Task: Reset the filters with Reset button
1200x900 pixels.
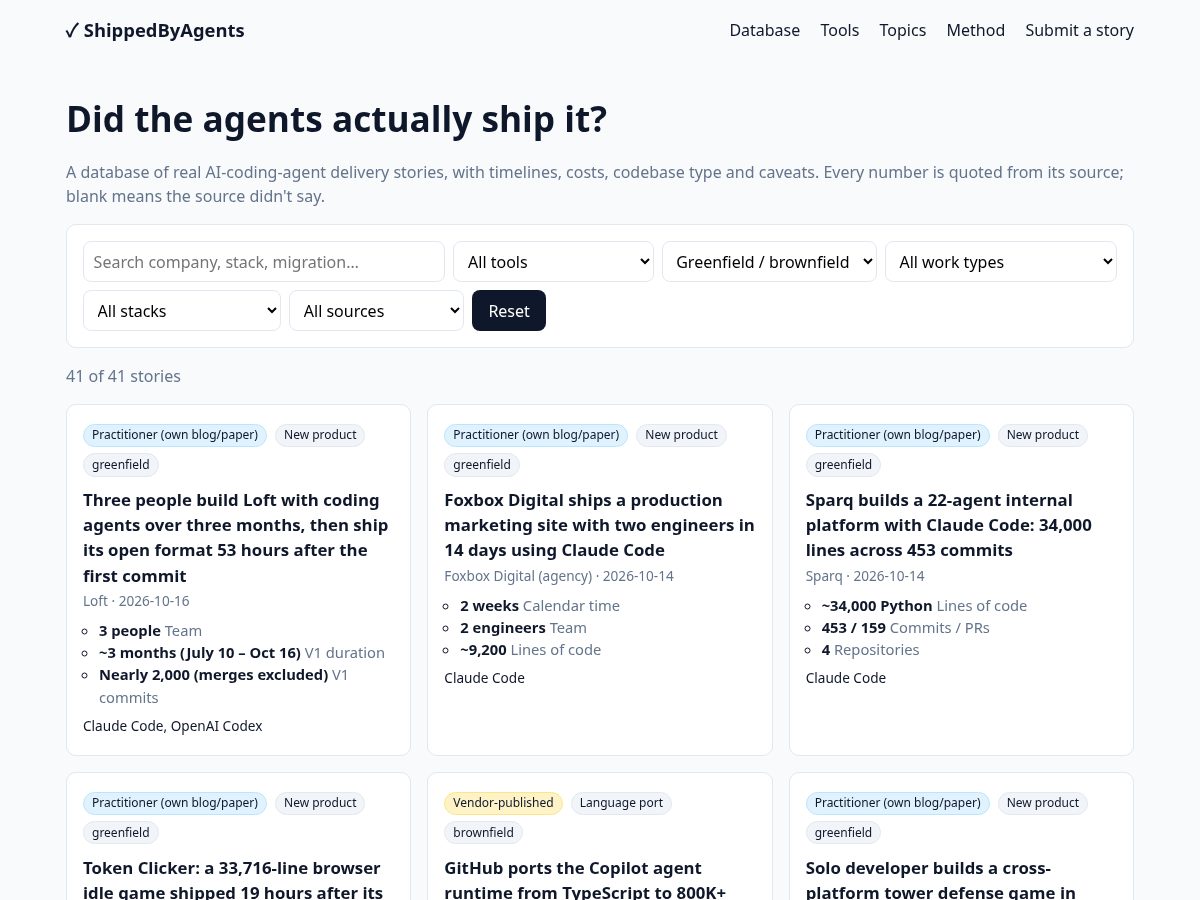Action: pyautogui.click(x=509, y=311)
